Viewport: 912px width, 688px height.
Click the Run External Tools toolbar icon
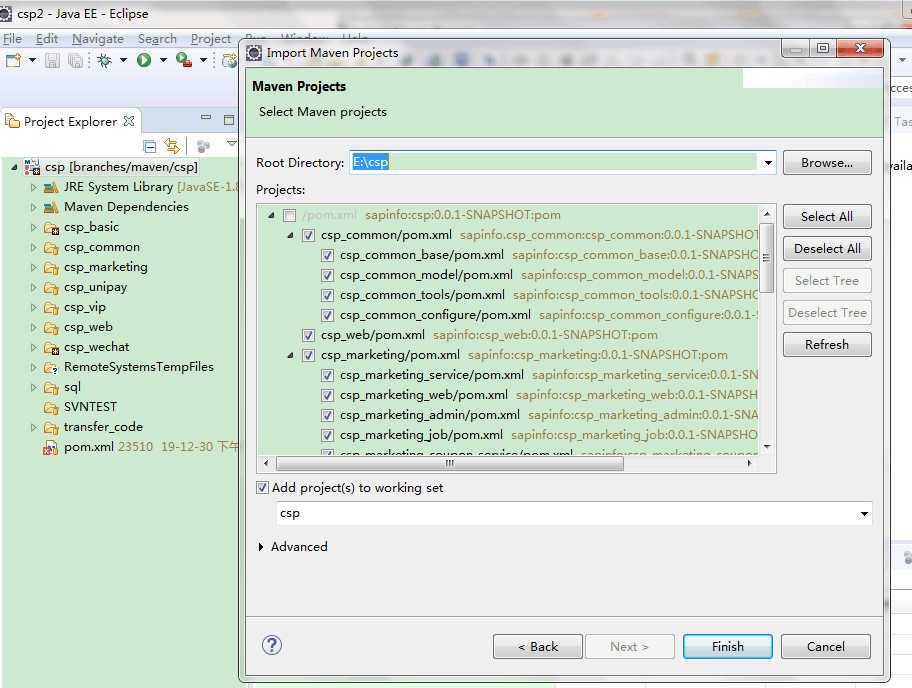[x=184, y=60]
